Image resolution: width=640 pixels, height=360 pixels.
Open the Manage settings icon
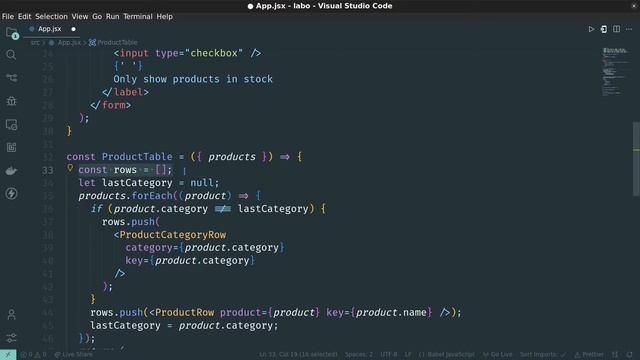(11, 338)
